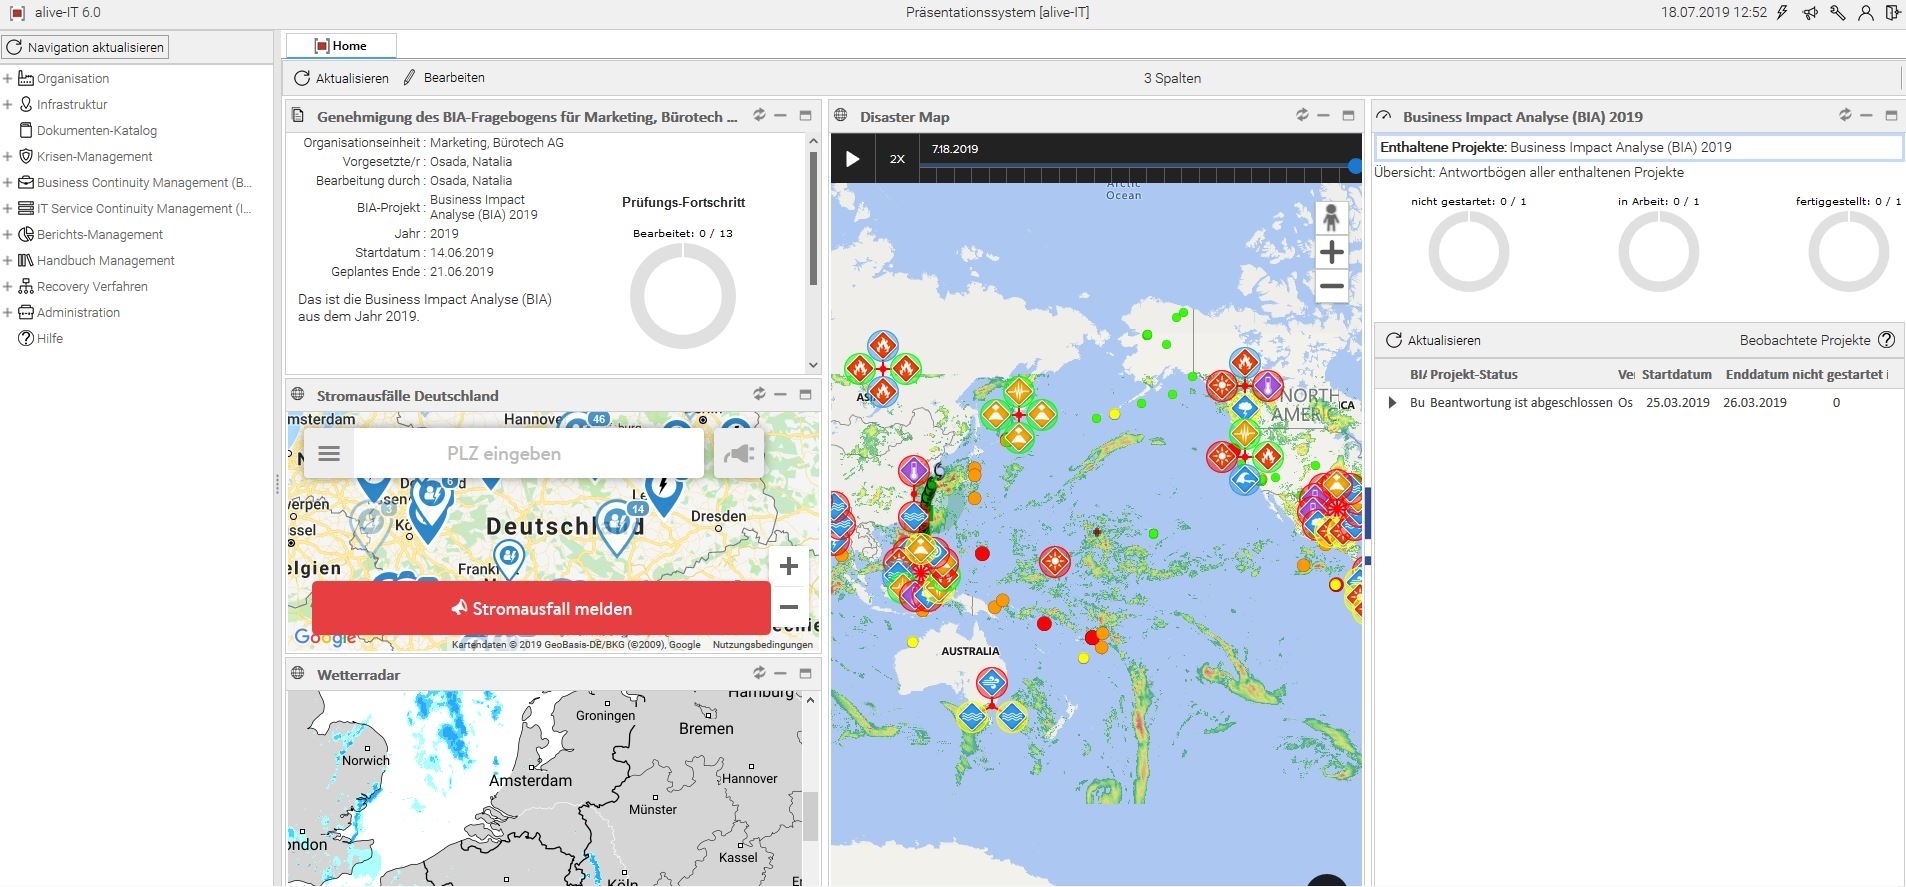
Task: Expand the Bu project row
Action: click(x=1391, y=403)
